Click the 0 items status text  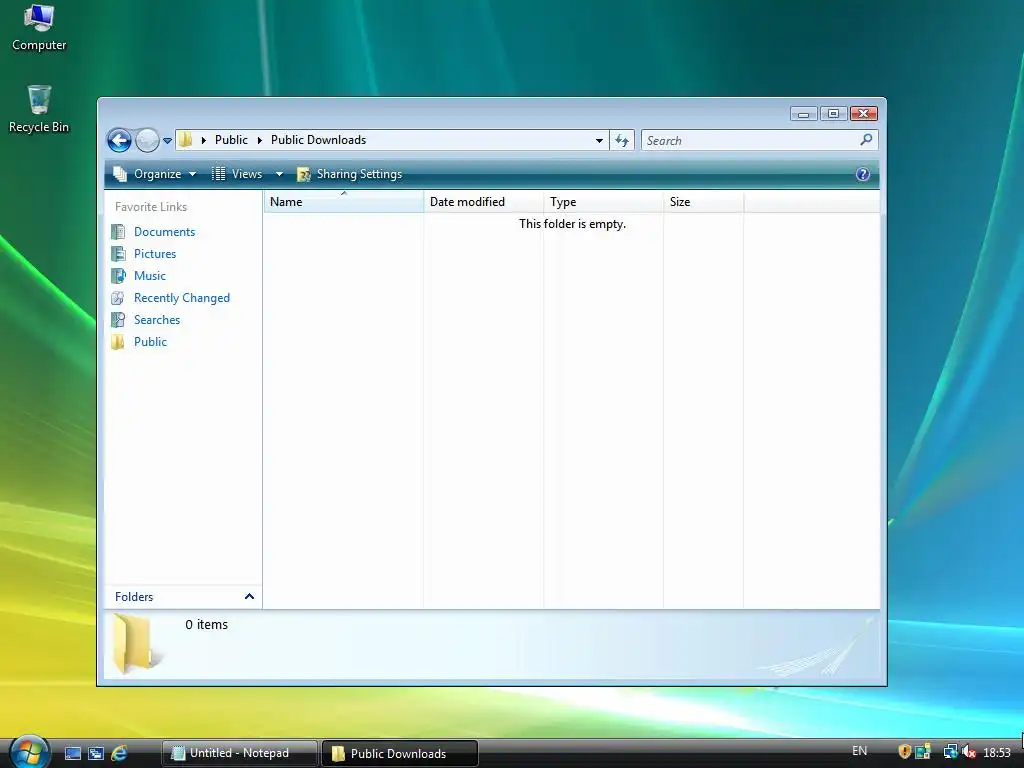[206, 625]
